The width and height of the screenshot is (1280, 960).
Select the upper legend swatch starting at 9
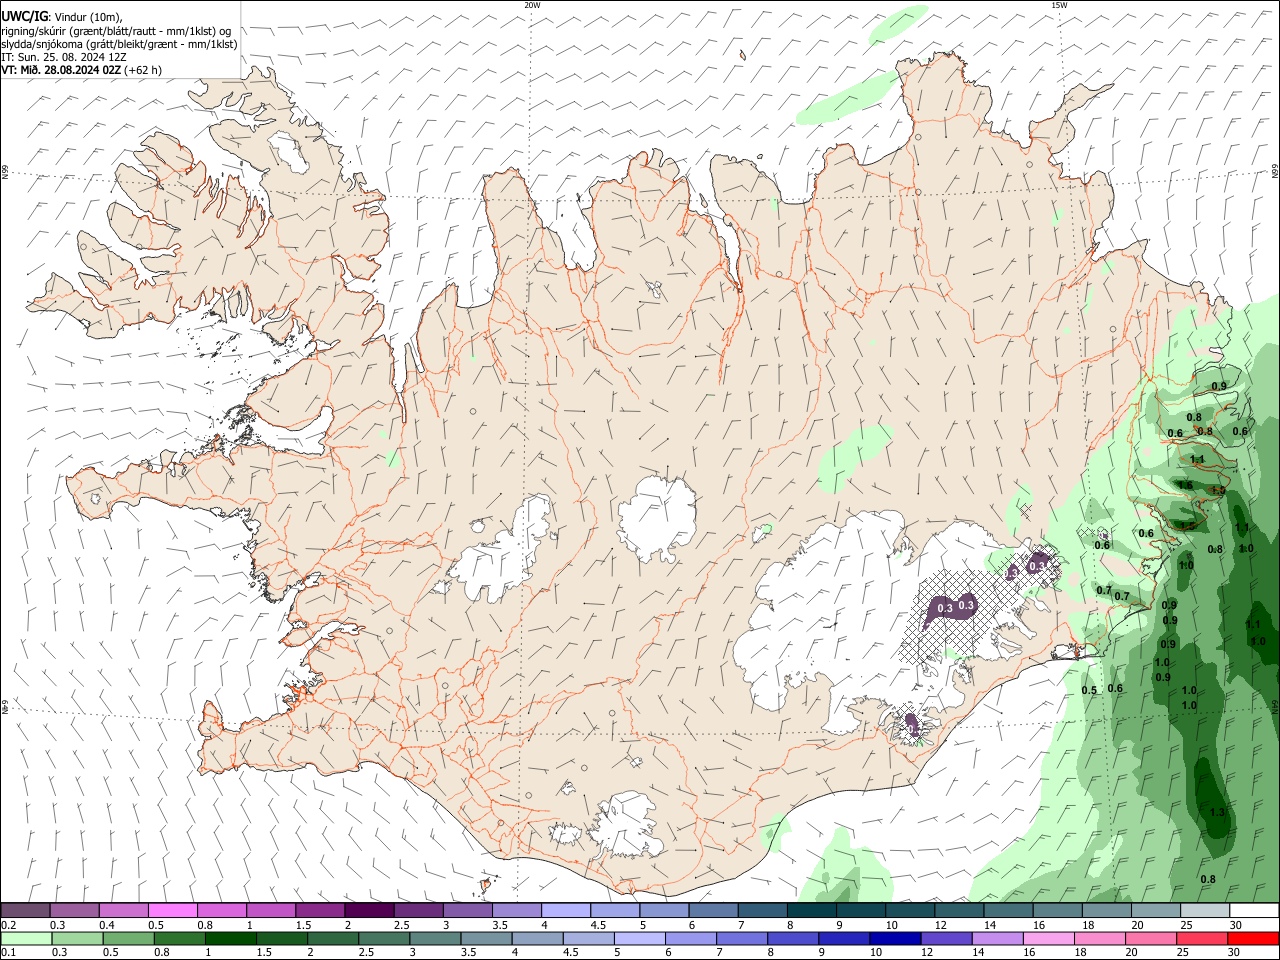click(x=861, y=911)
